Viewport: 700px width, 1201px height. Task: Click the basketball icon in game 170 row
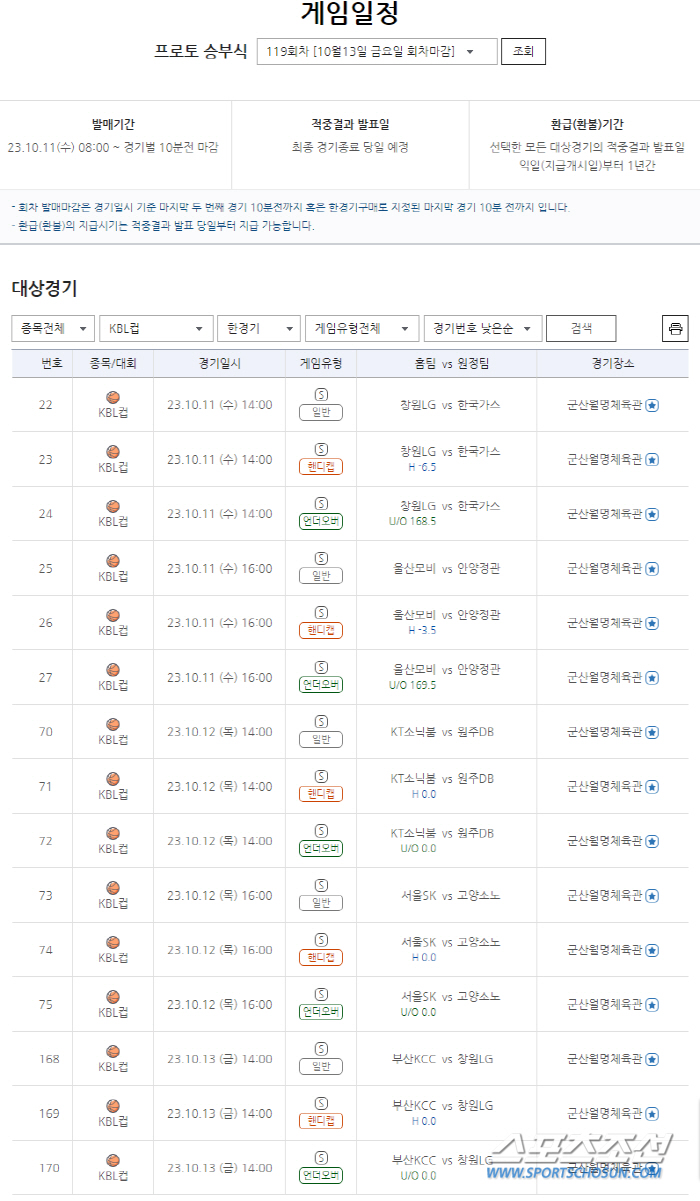[113, 1160]
